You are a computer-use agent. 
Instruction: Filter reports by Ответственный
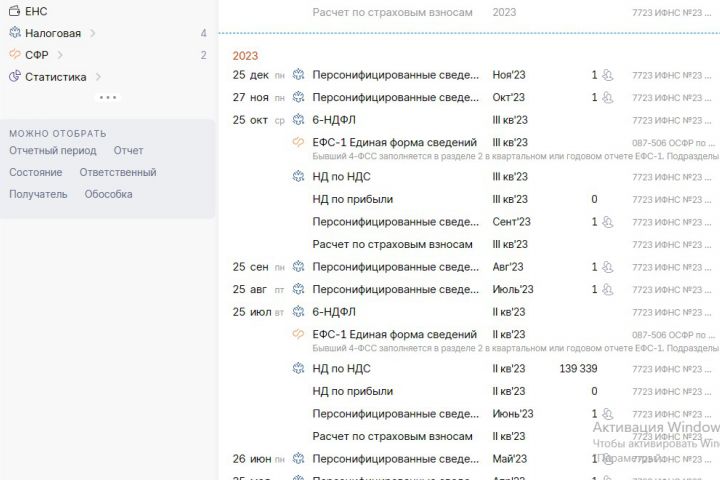(x=118, y=172)
